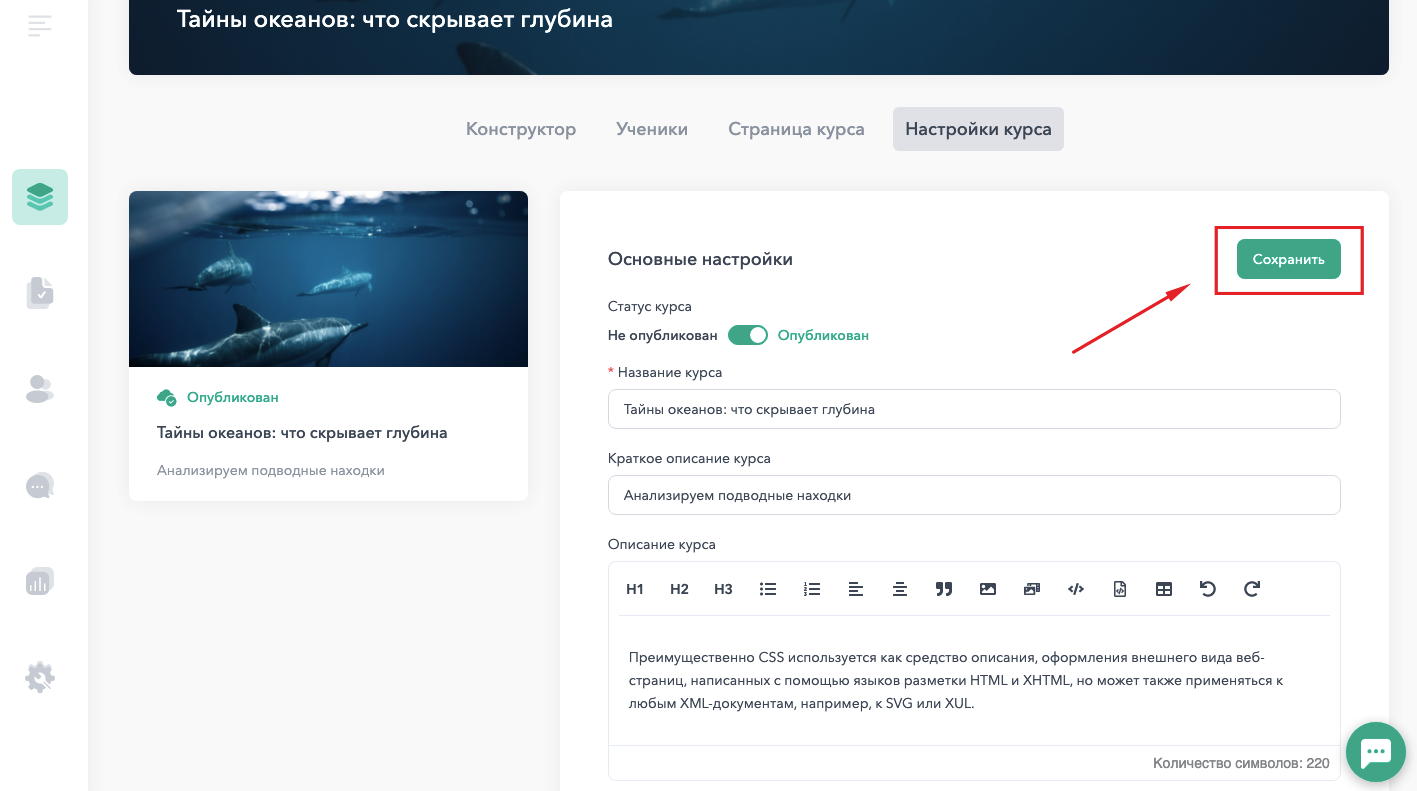The width and height of the screenshot is (1417, 791).
Task: Insert an image gallery into the description
Action: pos(1032,589)
